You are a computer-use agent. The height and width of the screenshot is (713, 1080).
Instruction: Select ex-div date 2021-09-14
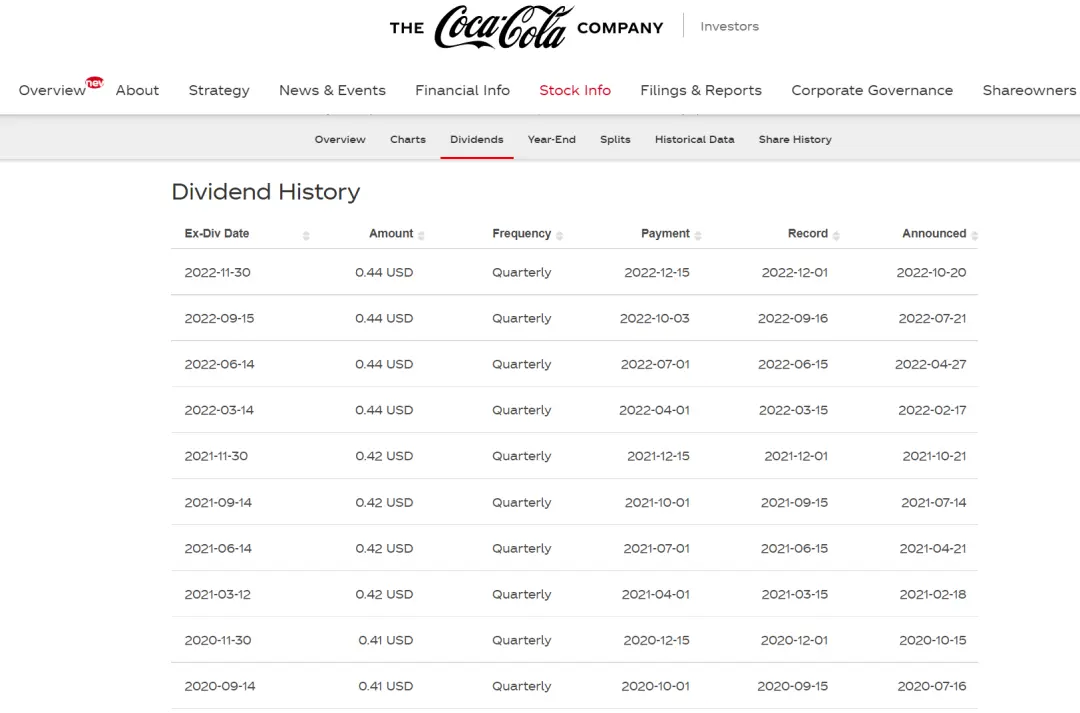pyautogui.click(x=218, y=502)
